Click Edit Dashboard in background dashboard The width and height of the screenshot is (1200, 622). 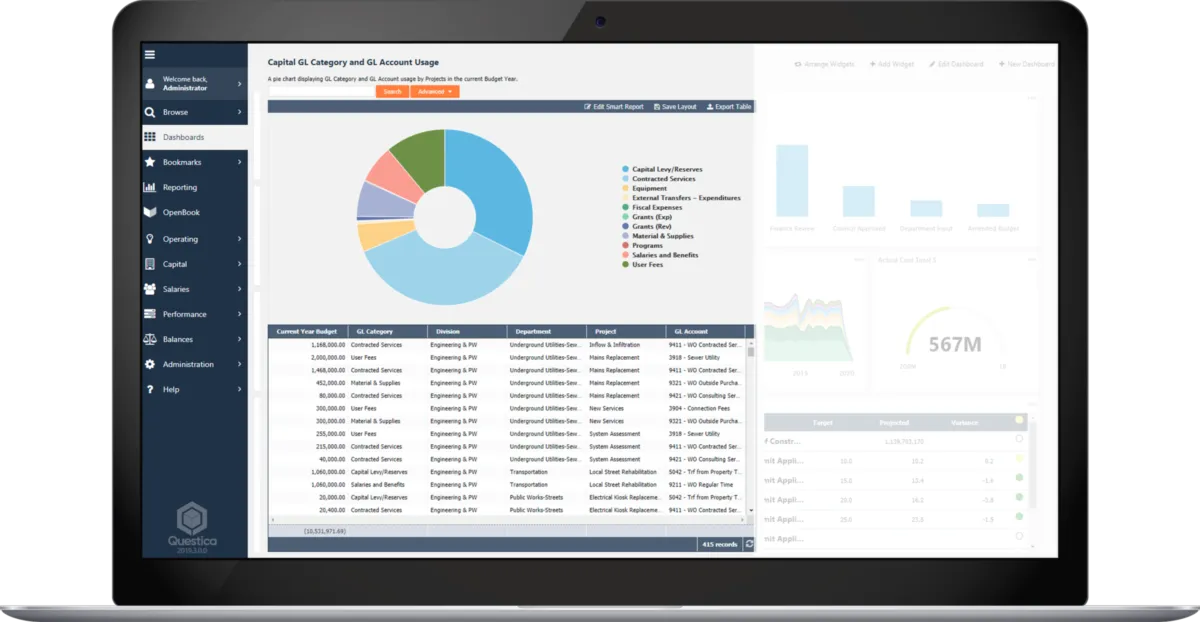coord(956,64)
